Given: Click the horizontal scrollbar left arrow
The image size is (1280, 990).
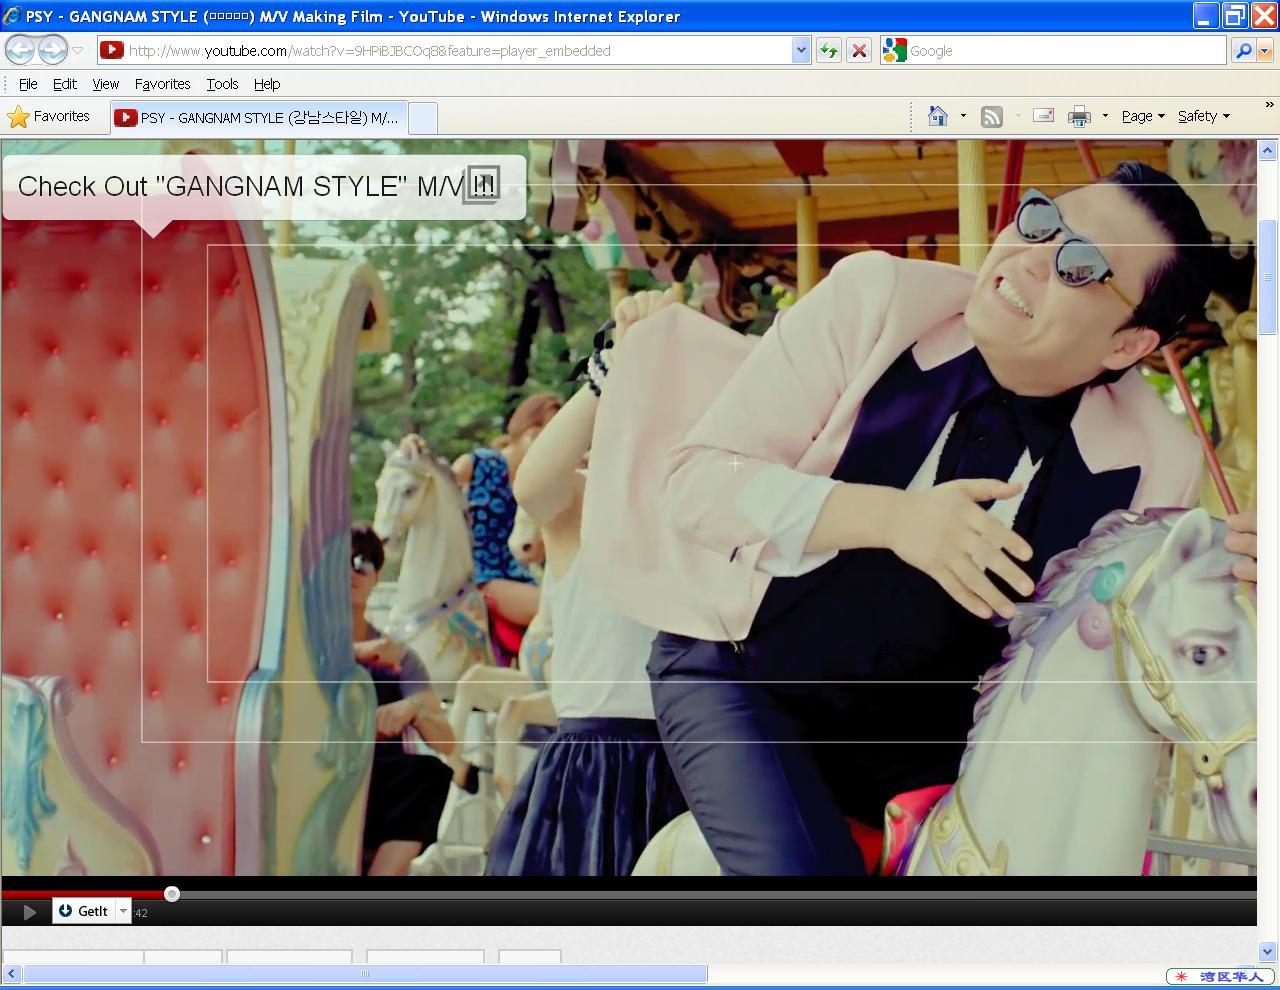Looking at the screenshot, I should click(x=12, y=973).
